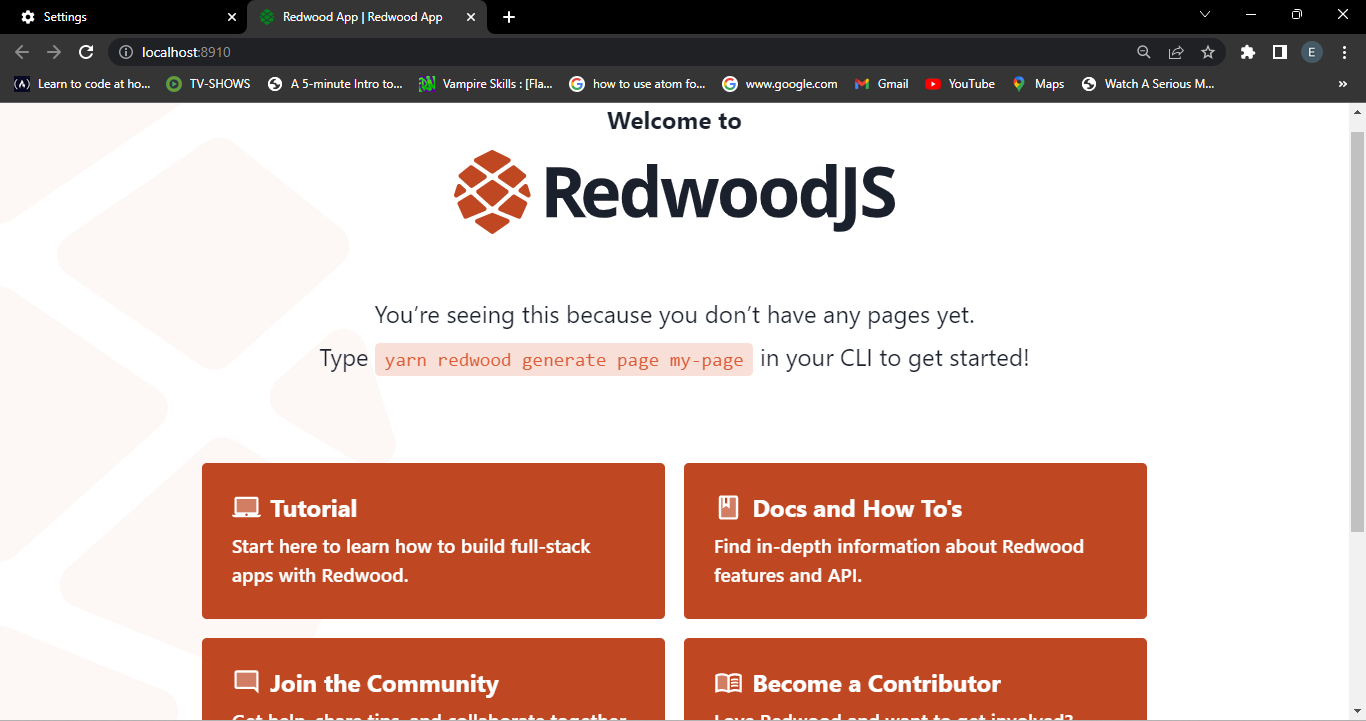Image resolution: width=1366 pixels, height=721 pixels.
Task: Click the laptop icon on the Tutorial card
Action: pyautogui.click(x=246, y=508)
